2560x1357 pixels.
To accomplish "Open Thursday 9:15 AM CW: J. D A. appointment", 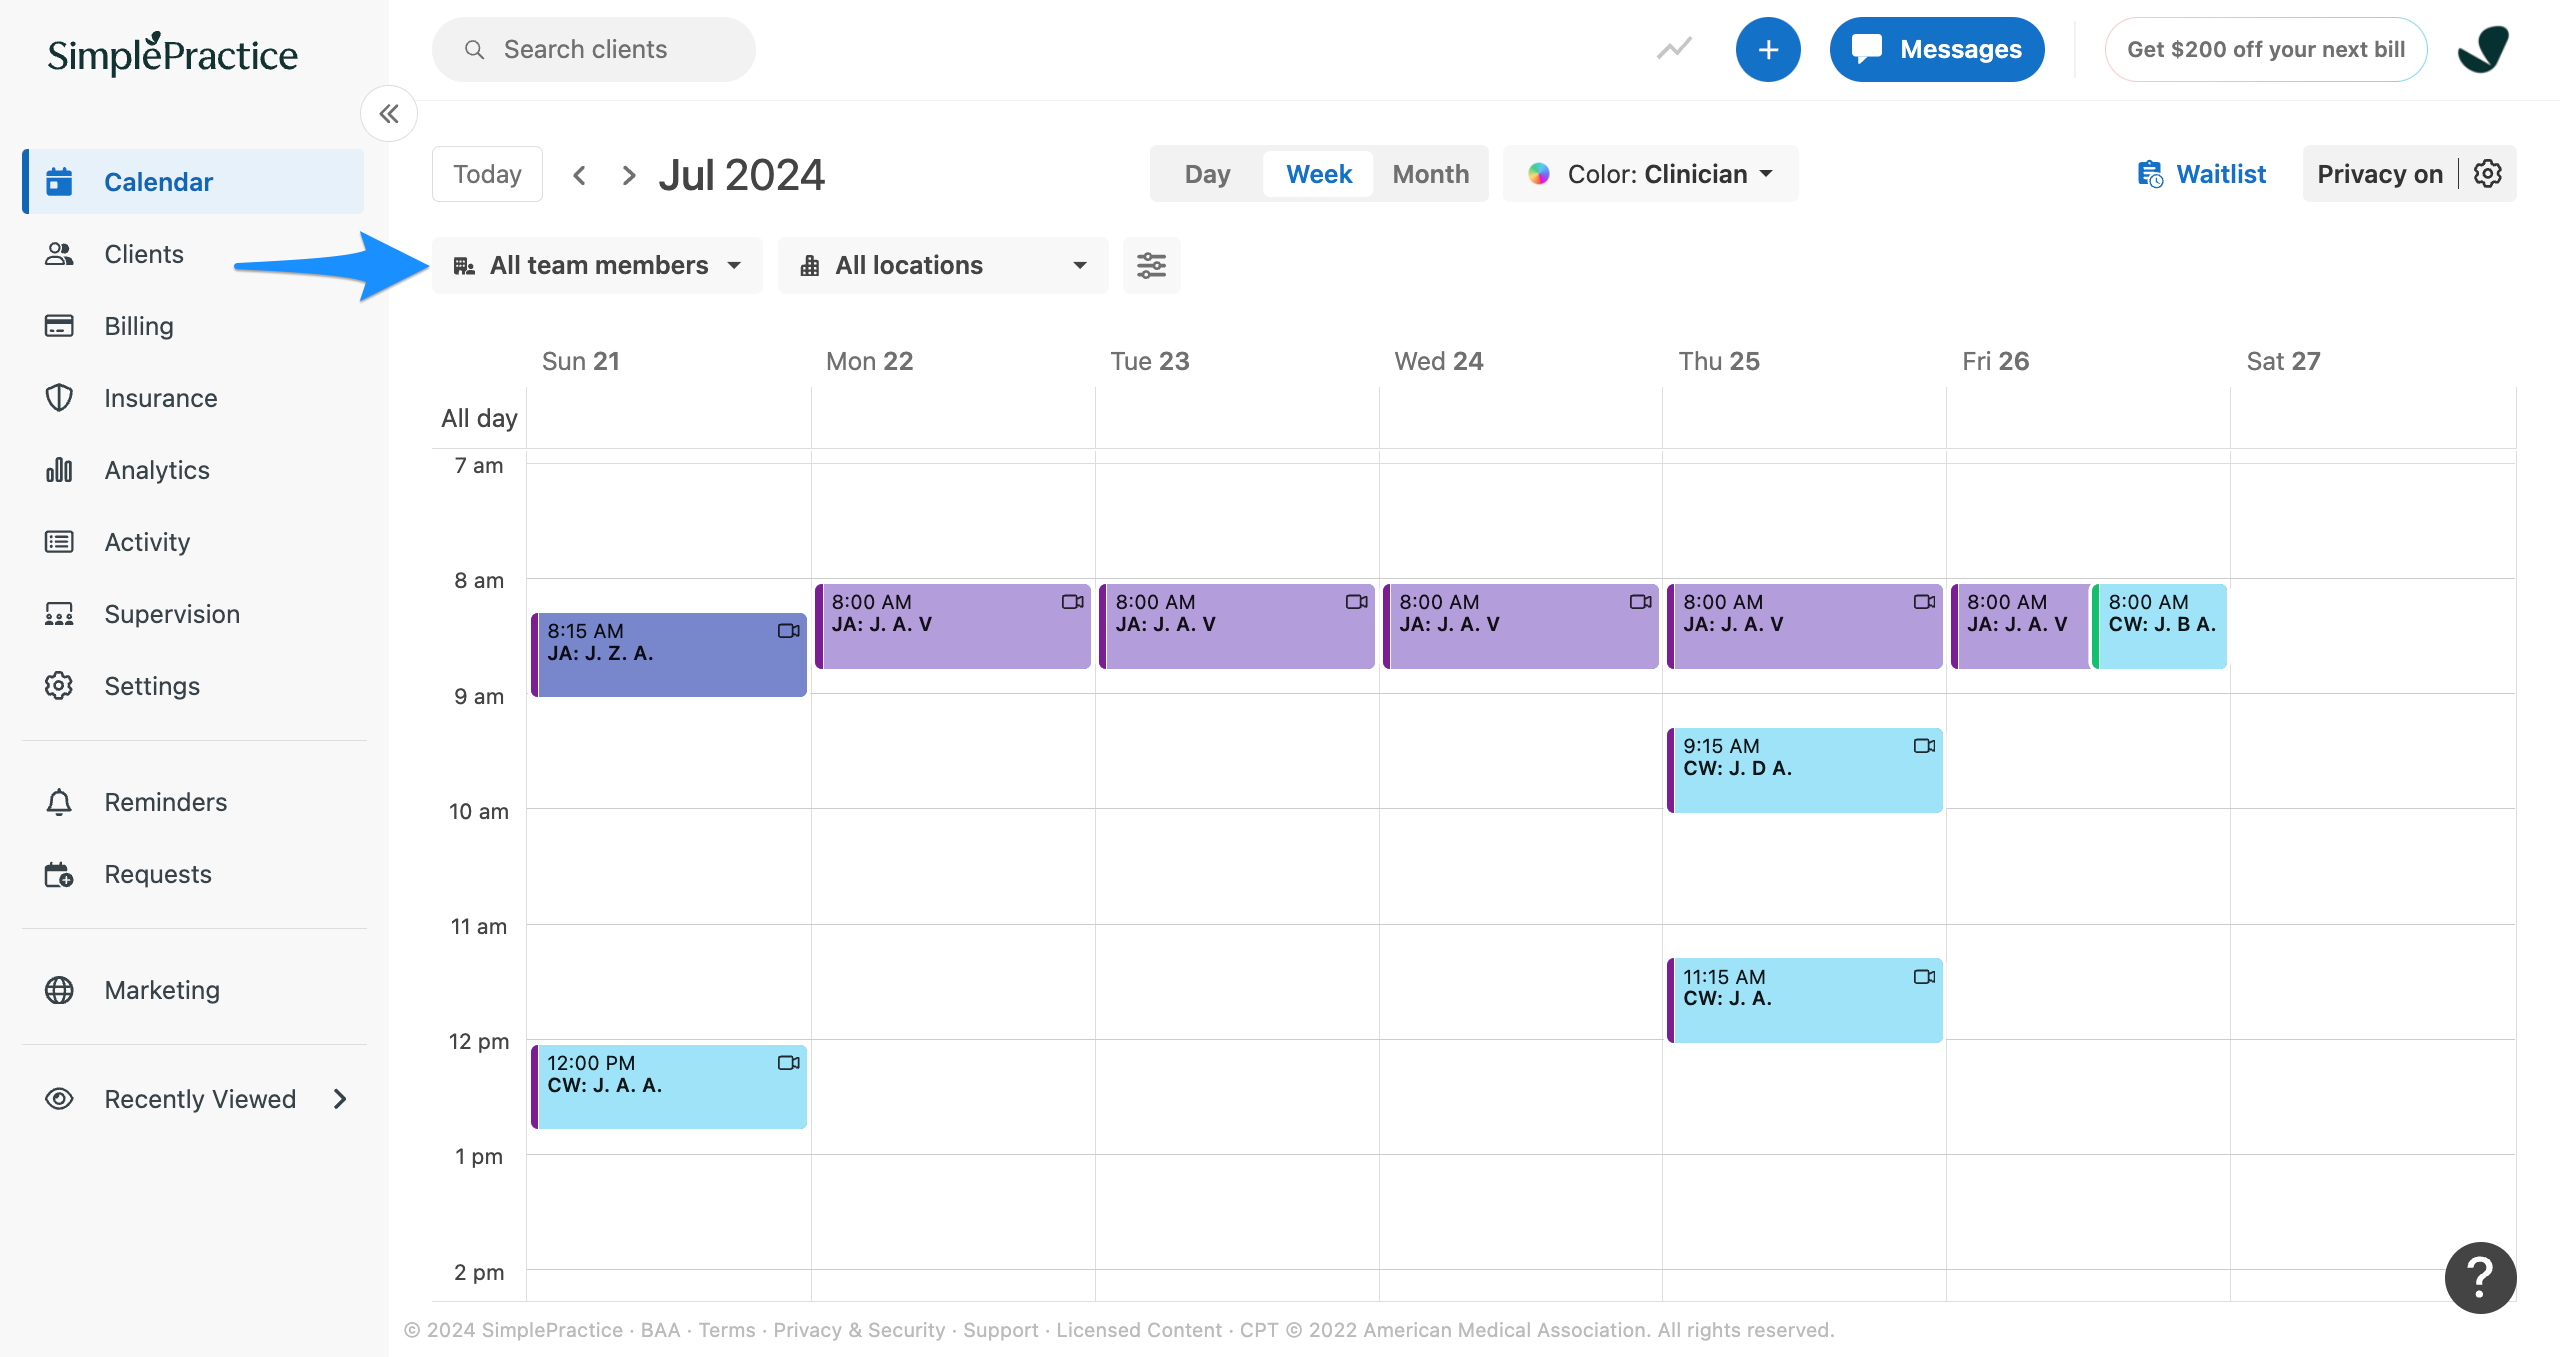I will pyautogui.click(x=1805, y=770).
